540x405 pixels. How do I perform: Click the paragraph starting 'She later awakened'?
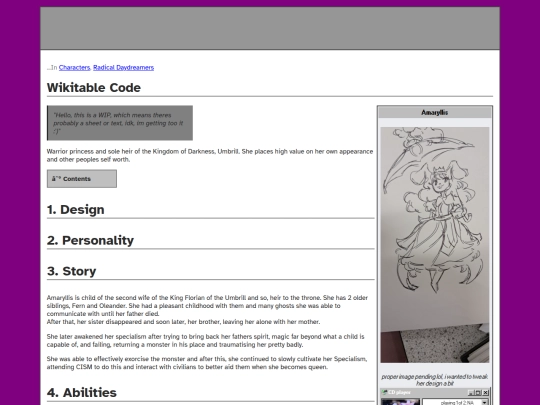pyautogui.click(x=206, y=341)
